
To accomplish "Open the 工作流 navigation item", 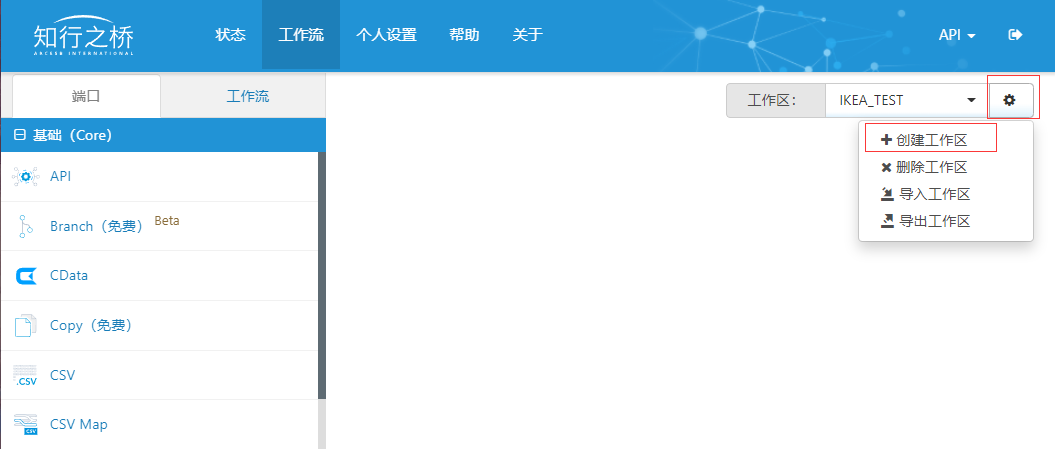I will click(x=301, y=35).
